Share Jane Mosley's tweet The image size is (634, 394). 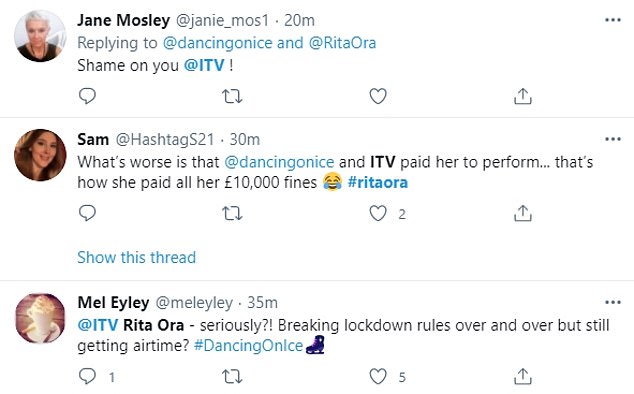pyautogui.click(x=522, y=96)
